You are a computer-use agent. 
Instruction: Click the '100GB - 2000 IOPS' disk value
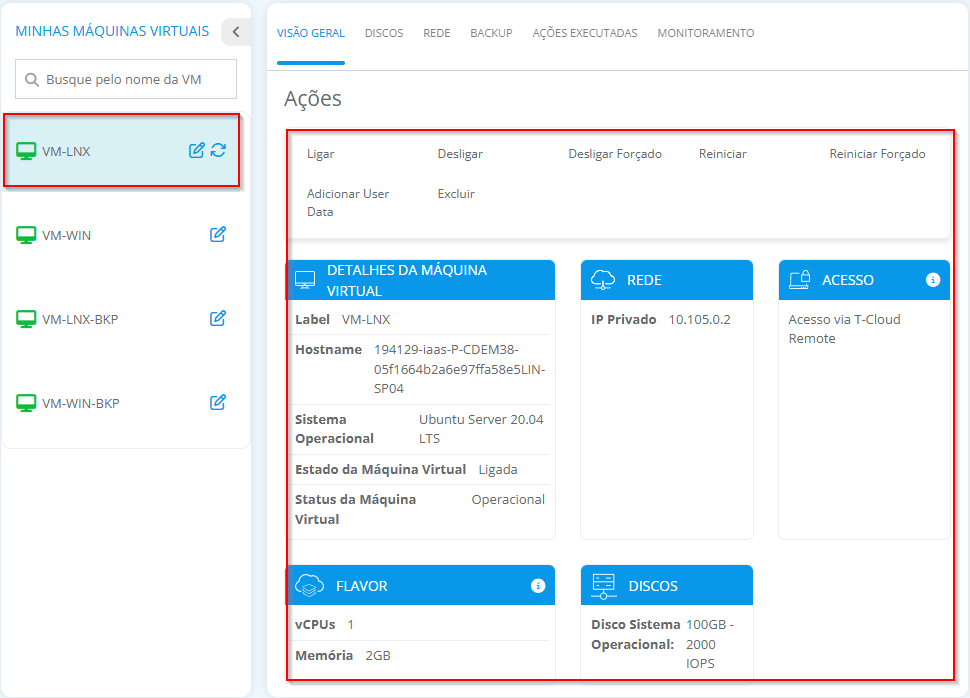pyautogui.click(x=710, y=644)
